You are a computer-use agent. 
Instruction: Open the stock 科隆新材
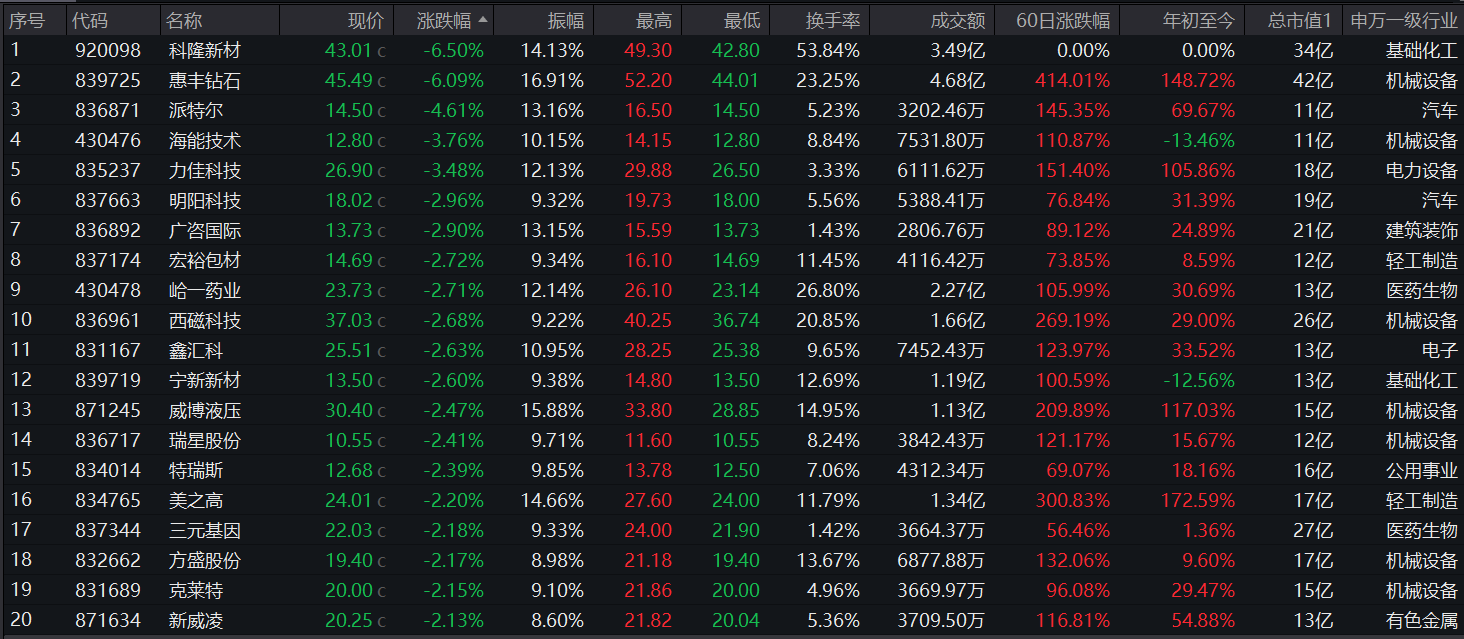pos(205,50)
